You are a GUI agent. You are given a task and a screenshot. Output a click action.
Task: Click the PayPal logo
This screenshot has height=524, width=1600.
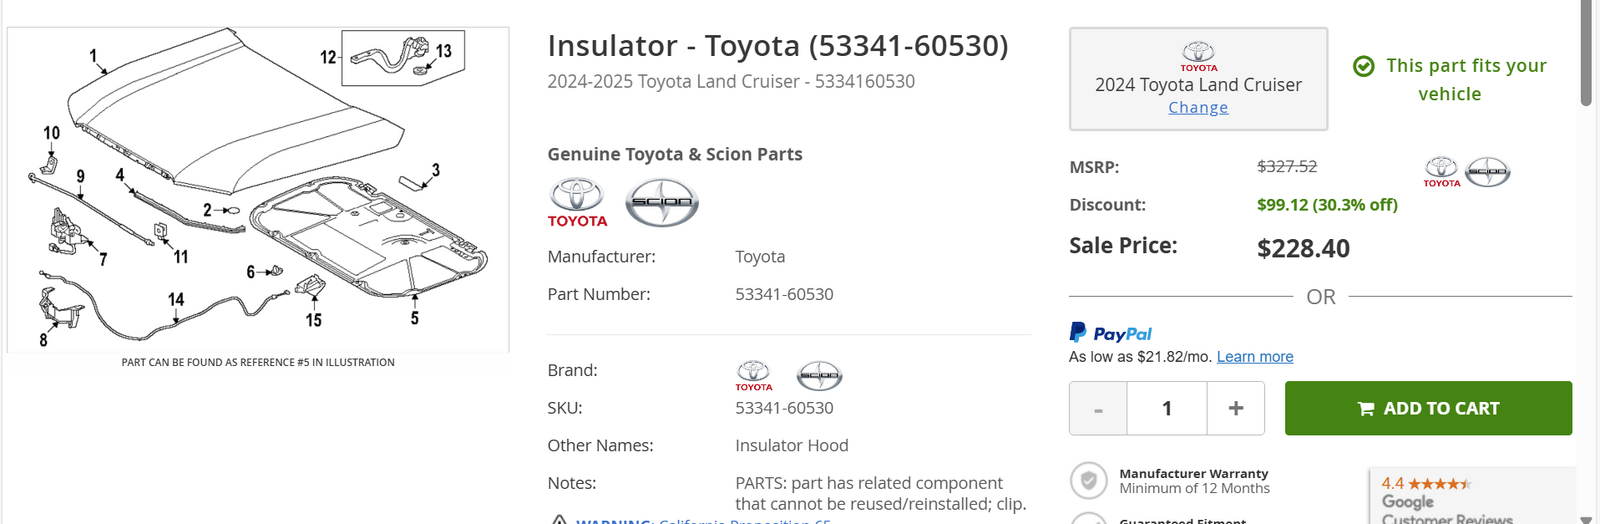pyautogui.click(x=1110, y=333)
